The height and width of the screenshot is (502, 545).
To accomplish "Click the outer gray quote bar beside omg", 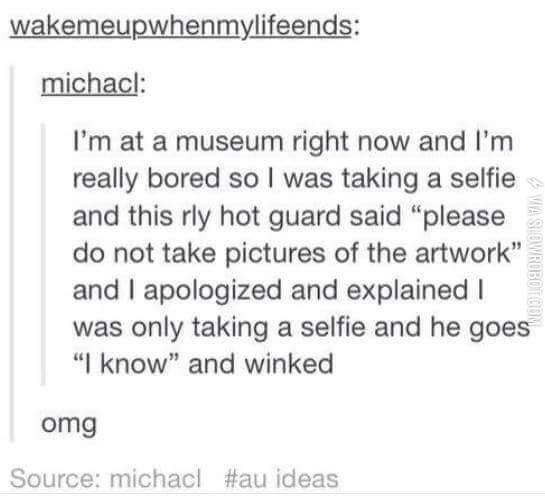I will (12, 254).
